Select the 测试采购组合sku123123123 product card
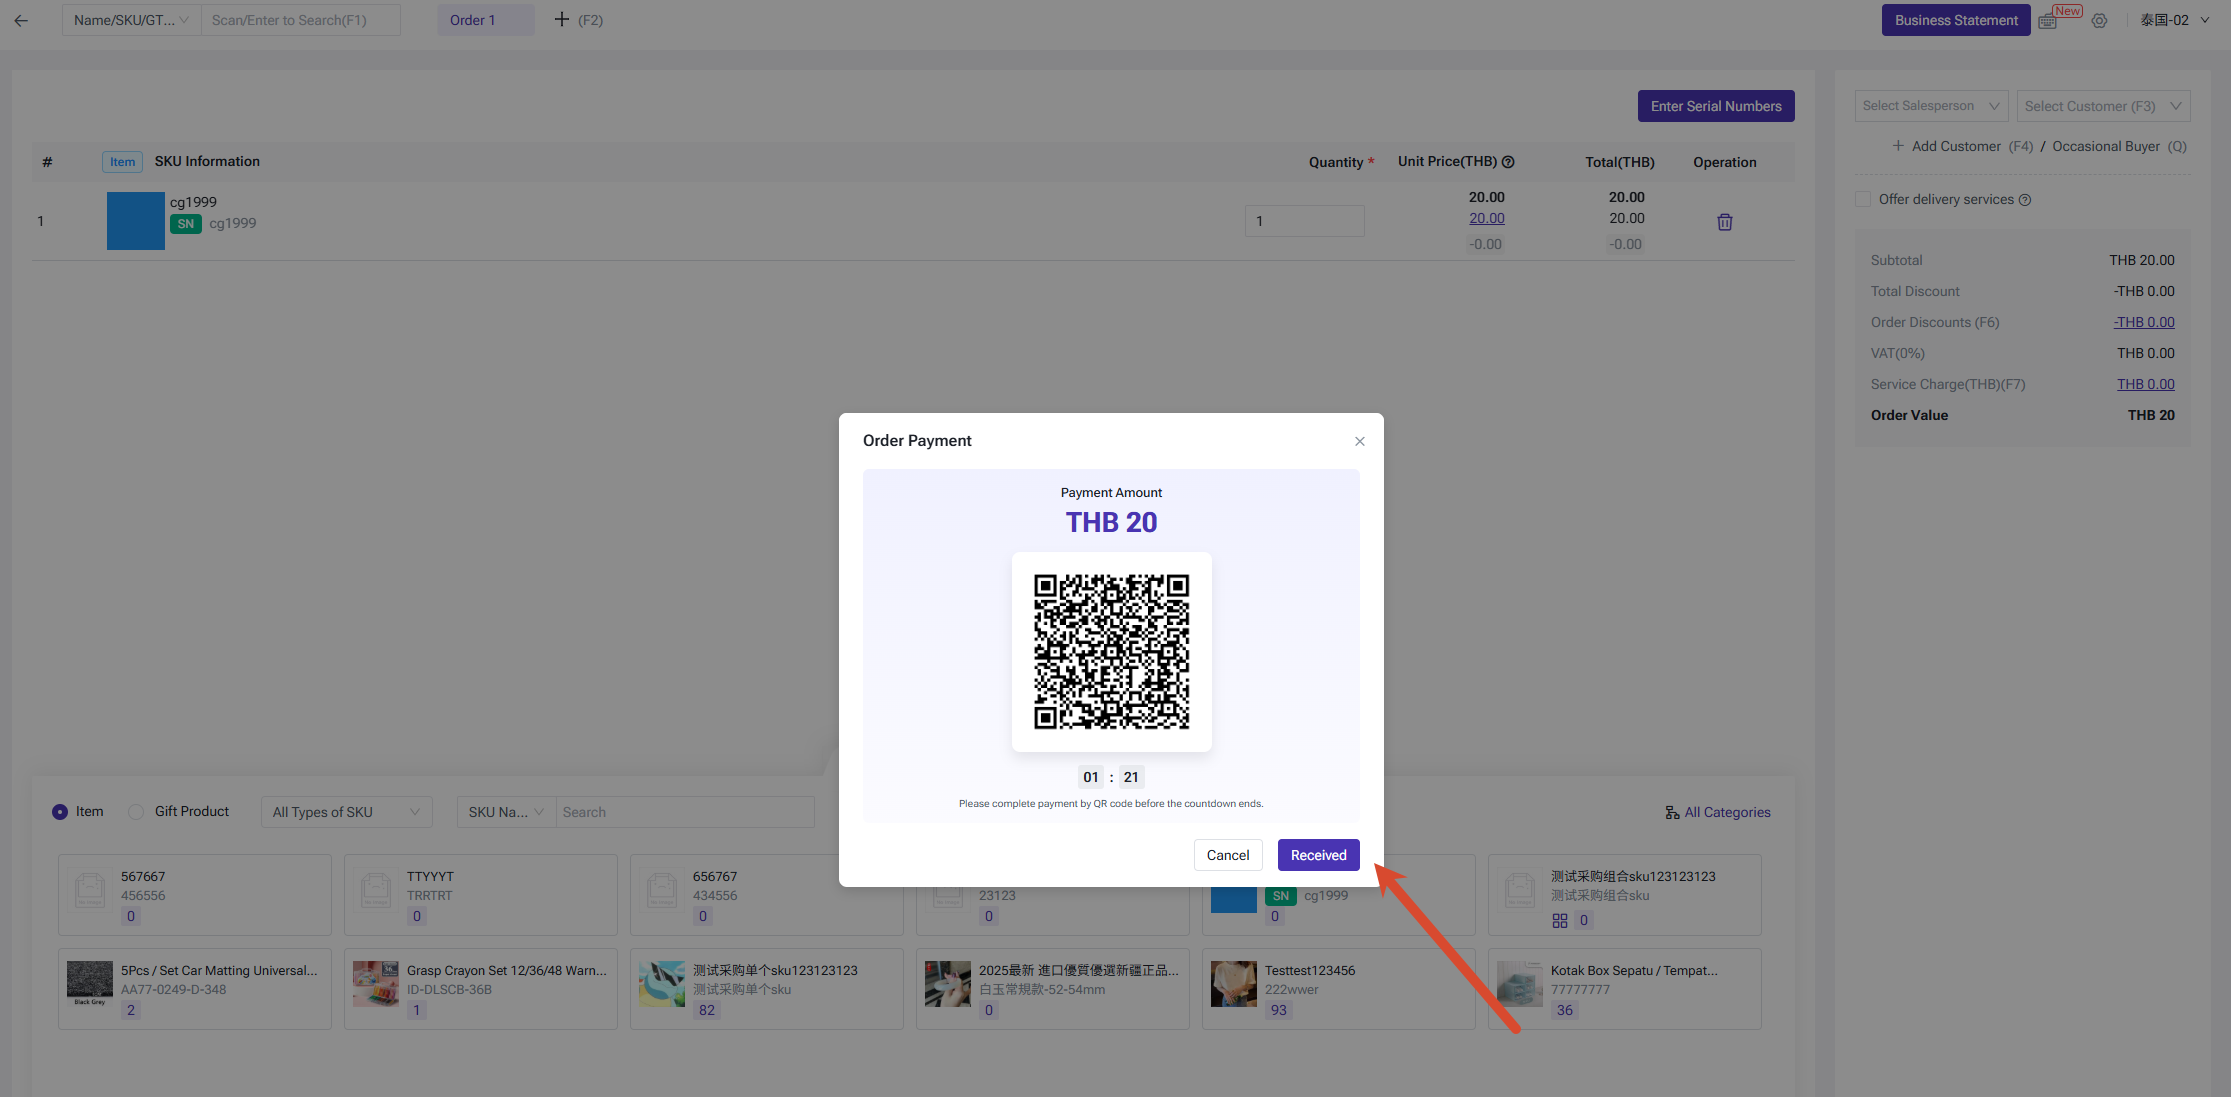This screenshot has height=1097, width=2231. click(x=1625, y=895)
